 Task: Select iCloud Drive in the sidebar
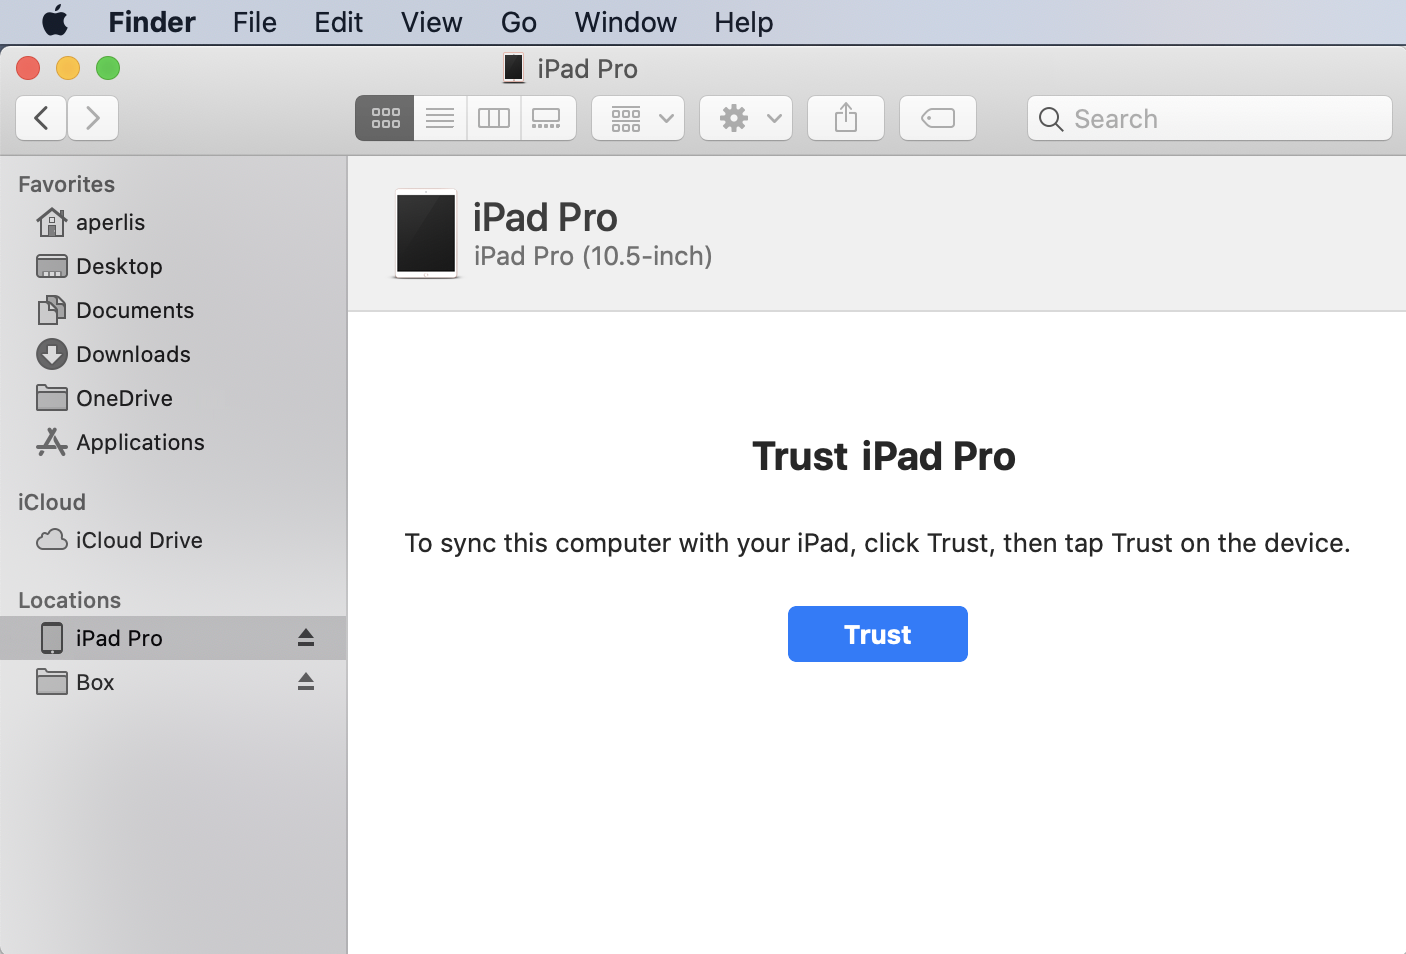(173, 540)
